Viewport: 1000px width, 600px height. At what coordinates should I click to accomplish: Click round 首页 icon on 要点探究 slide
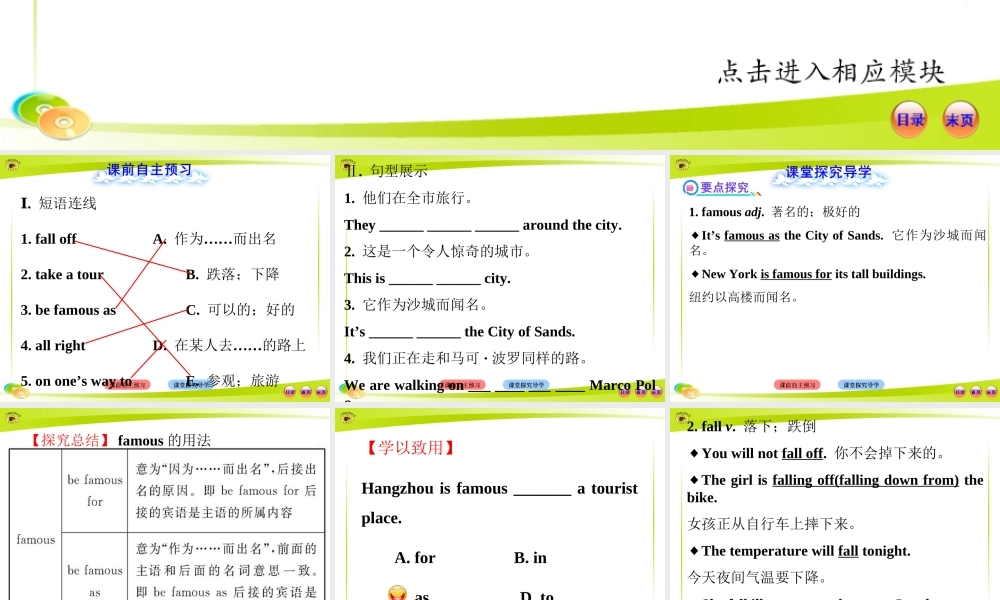coord(976,391)
